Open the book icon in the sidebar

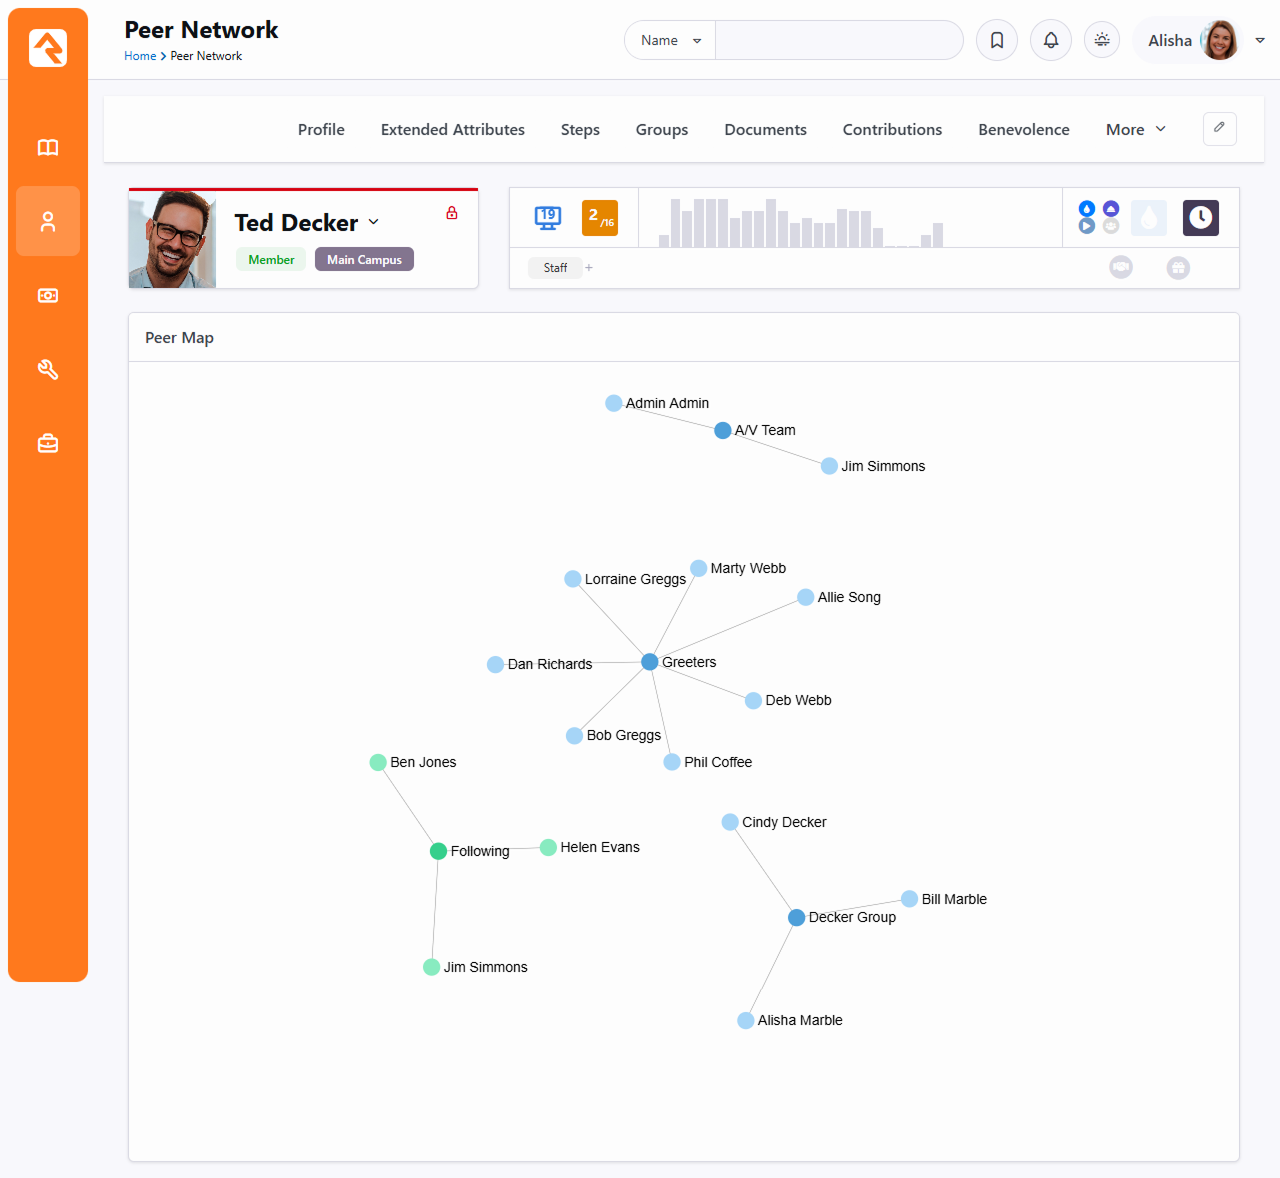(x=48, y=148)
